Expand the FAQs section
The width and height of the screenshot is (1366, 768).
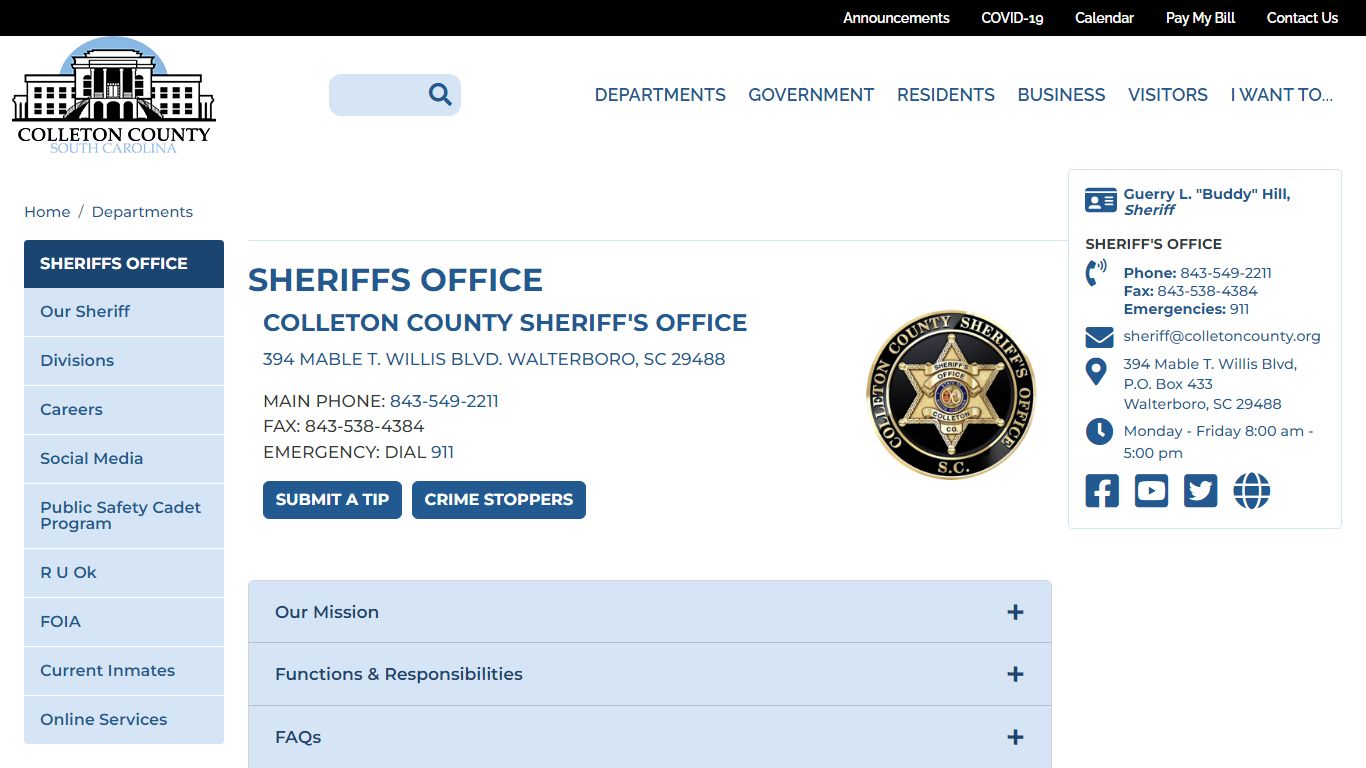(x=650, y=737)
